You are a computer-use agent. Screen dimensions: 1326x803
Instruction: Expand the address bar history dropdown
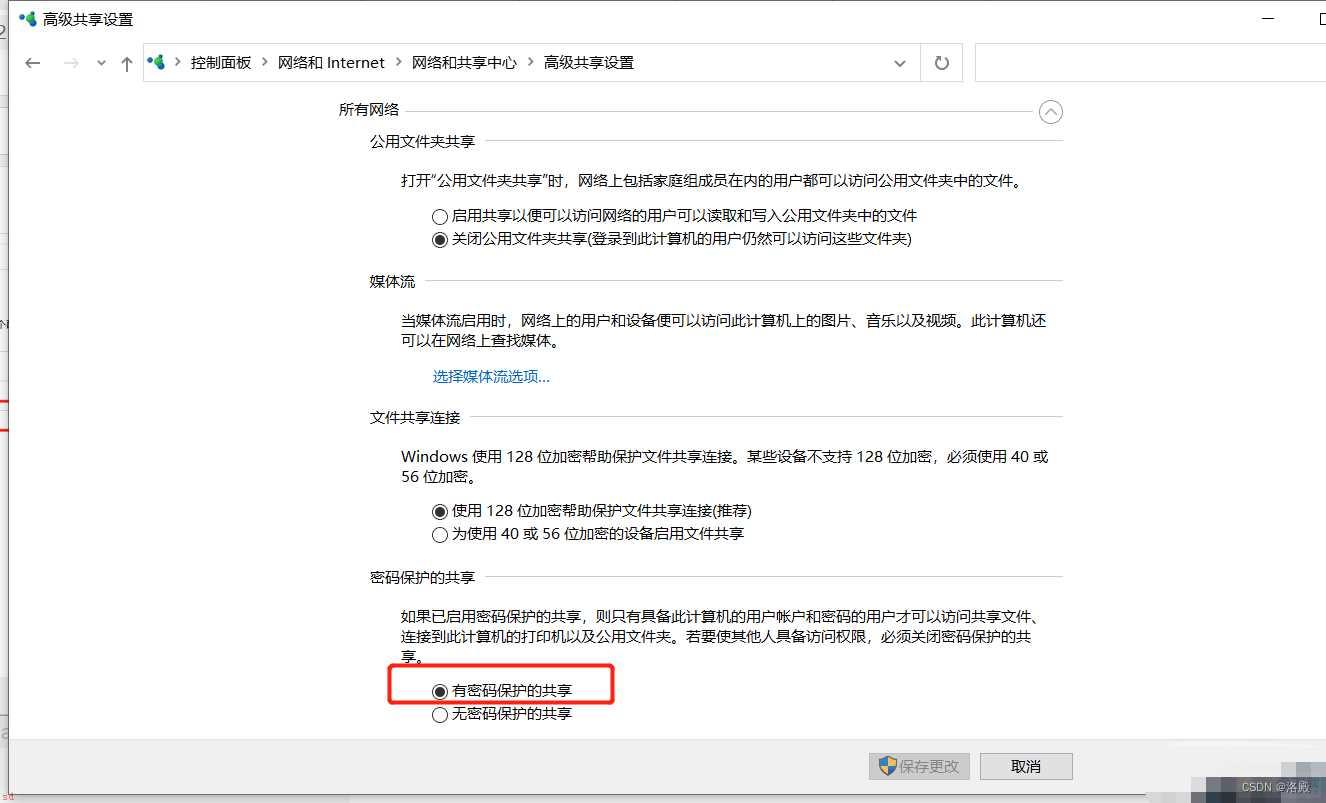click(899, 63)
